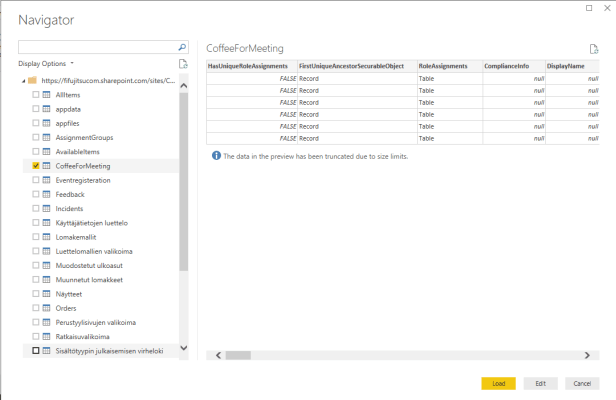Screen dimensions: 616x400
Task: Click the table icon beside appfiles
Action: pyautogui.click(x=46, y=123)
